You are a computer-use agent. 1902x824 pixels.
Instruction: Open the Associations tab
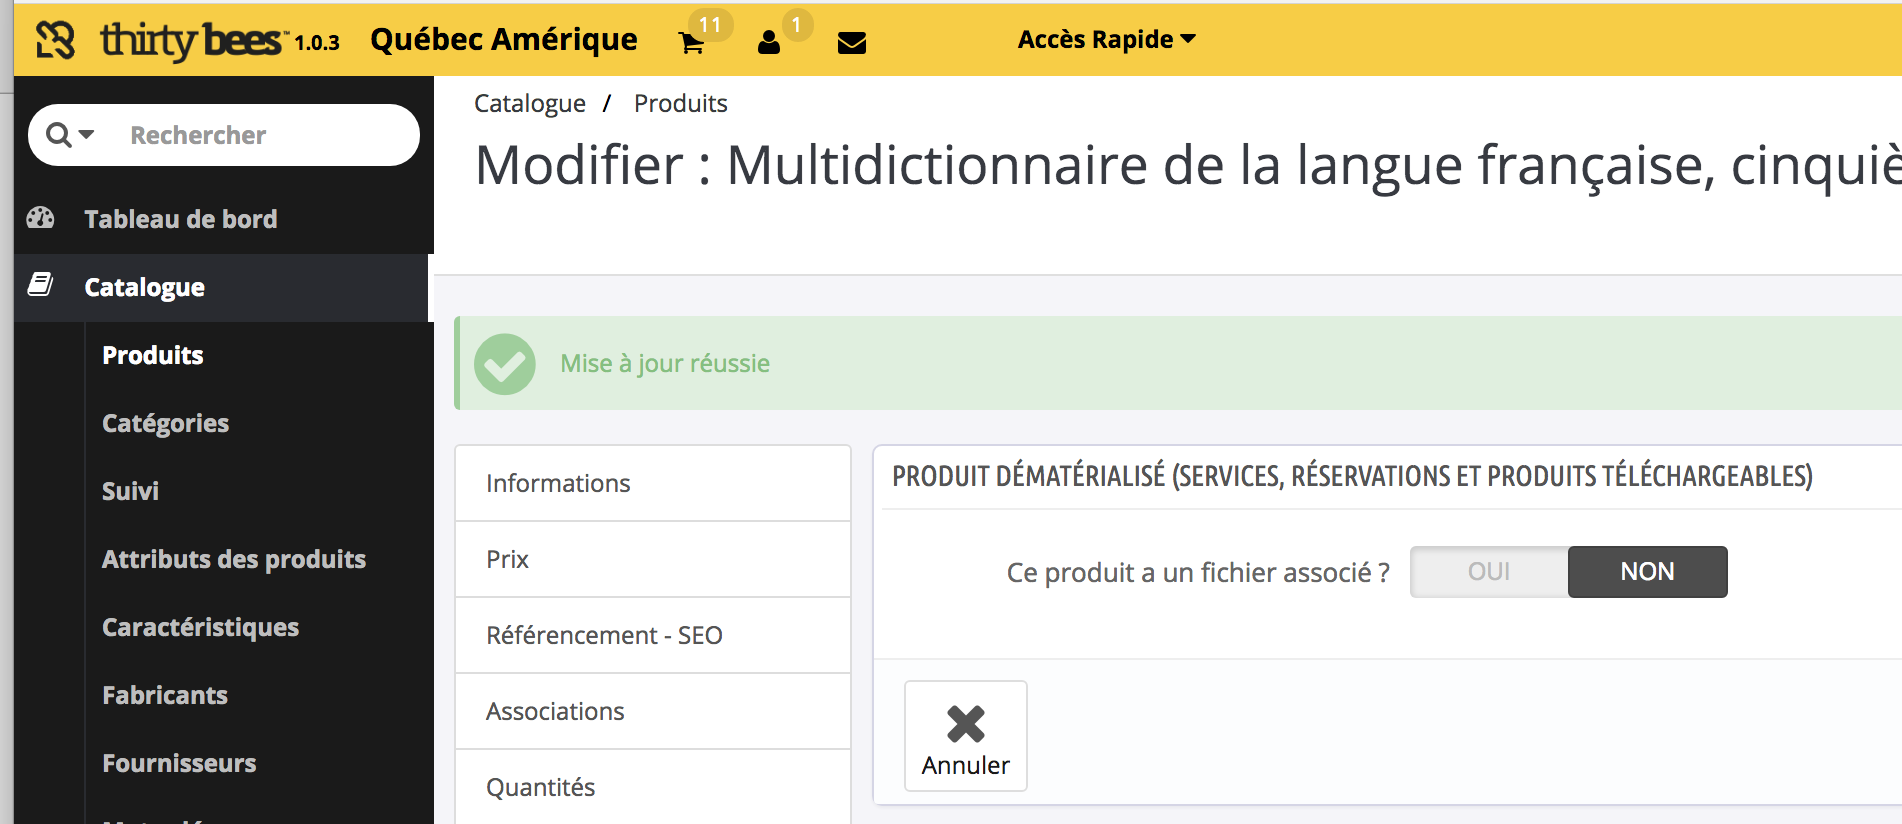652,711
